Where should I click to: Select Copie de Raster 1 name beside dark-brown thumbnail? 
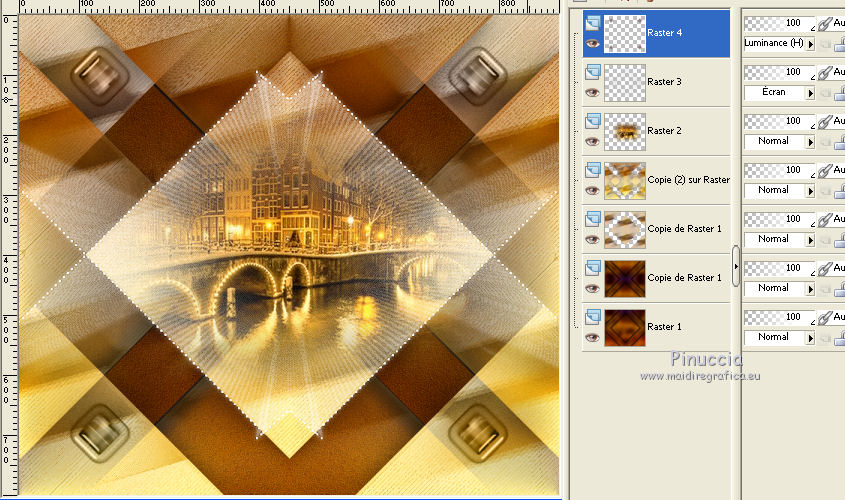coord(684,278)
